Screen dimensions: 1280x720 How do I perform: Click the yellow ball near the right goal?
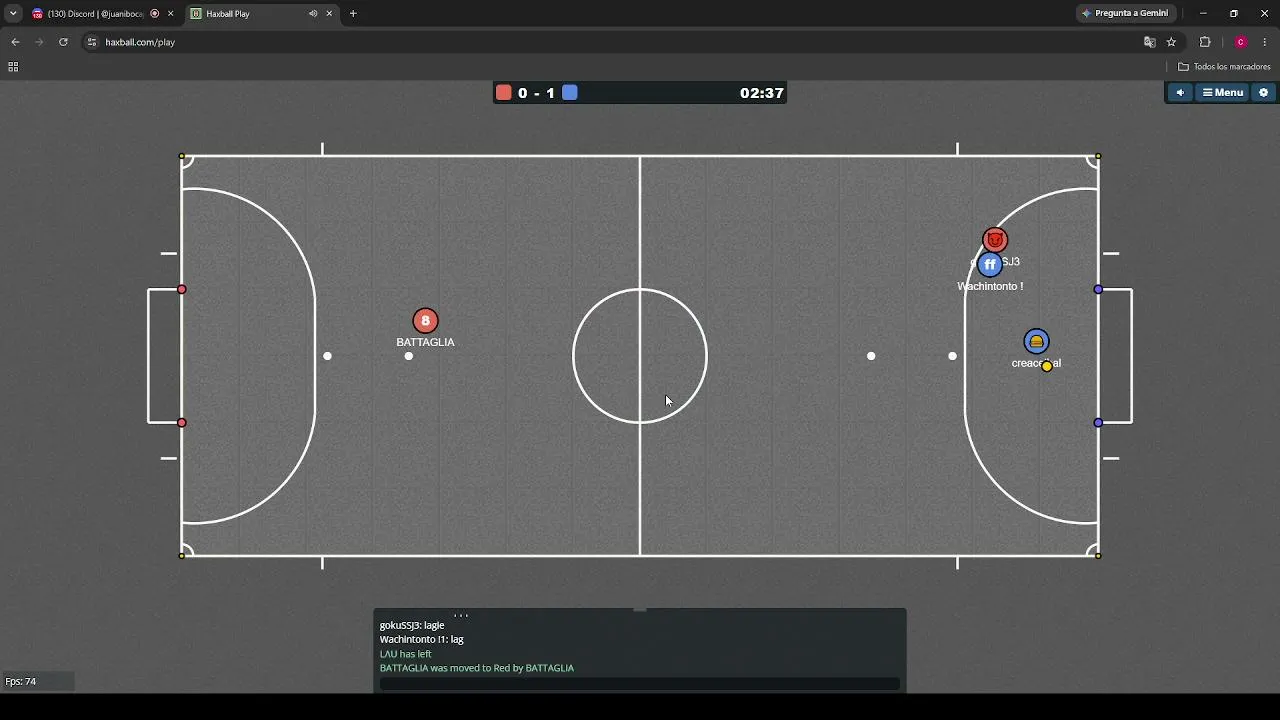pos(1047,366)
